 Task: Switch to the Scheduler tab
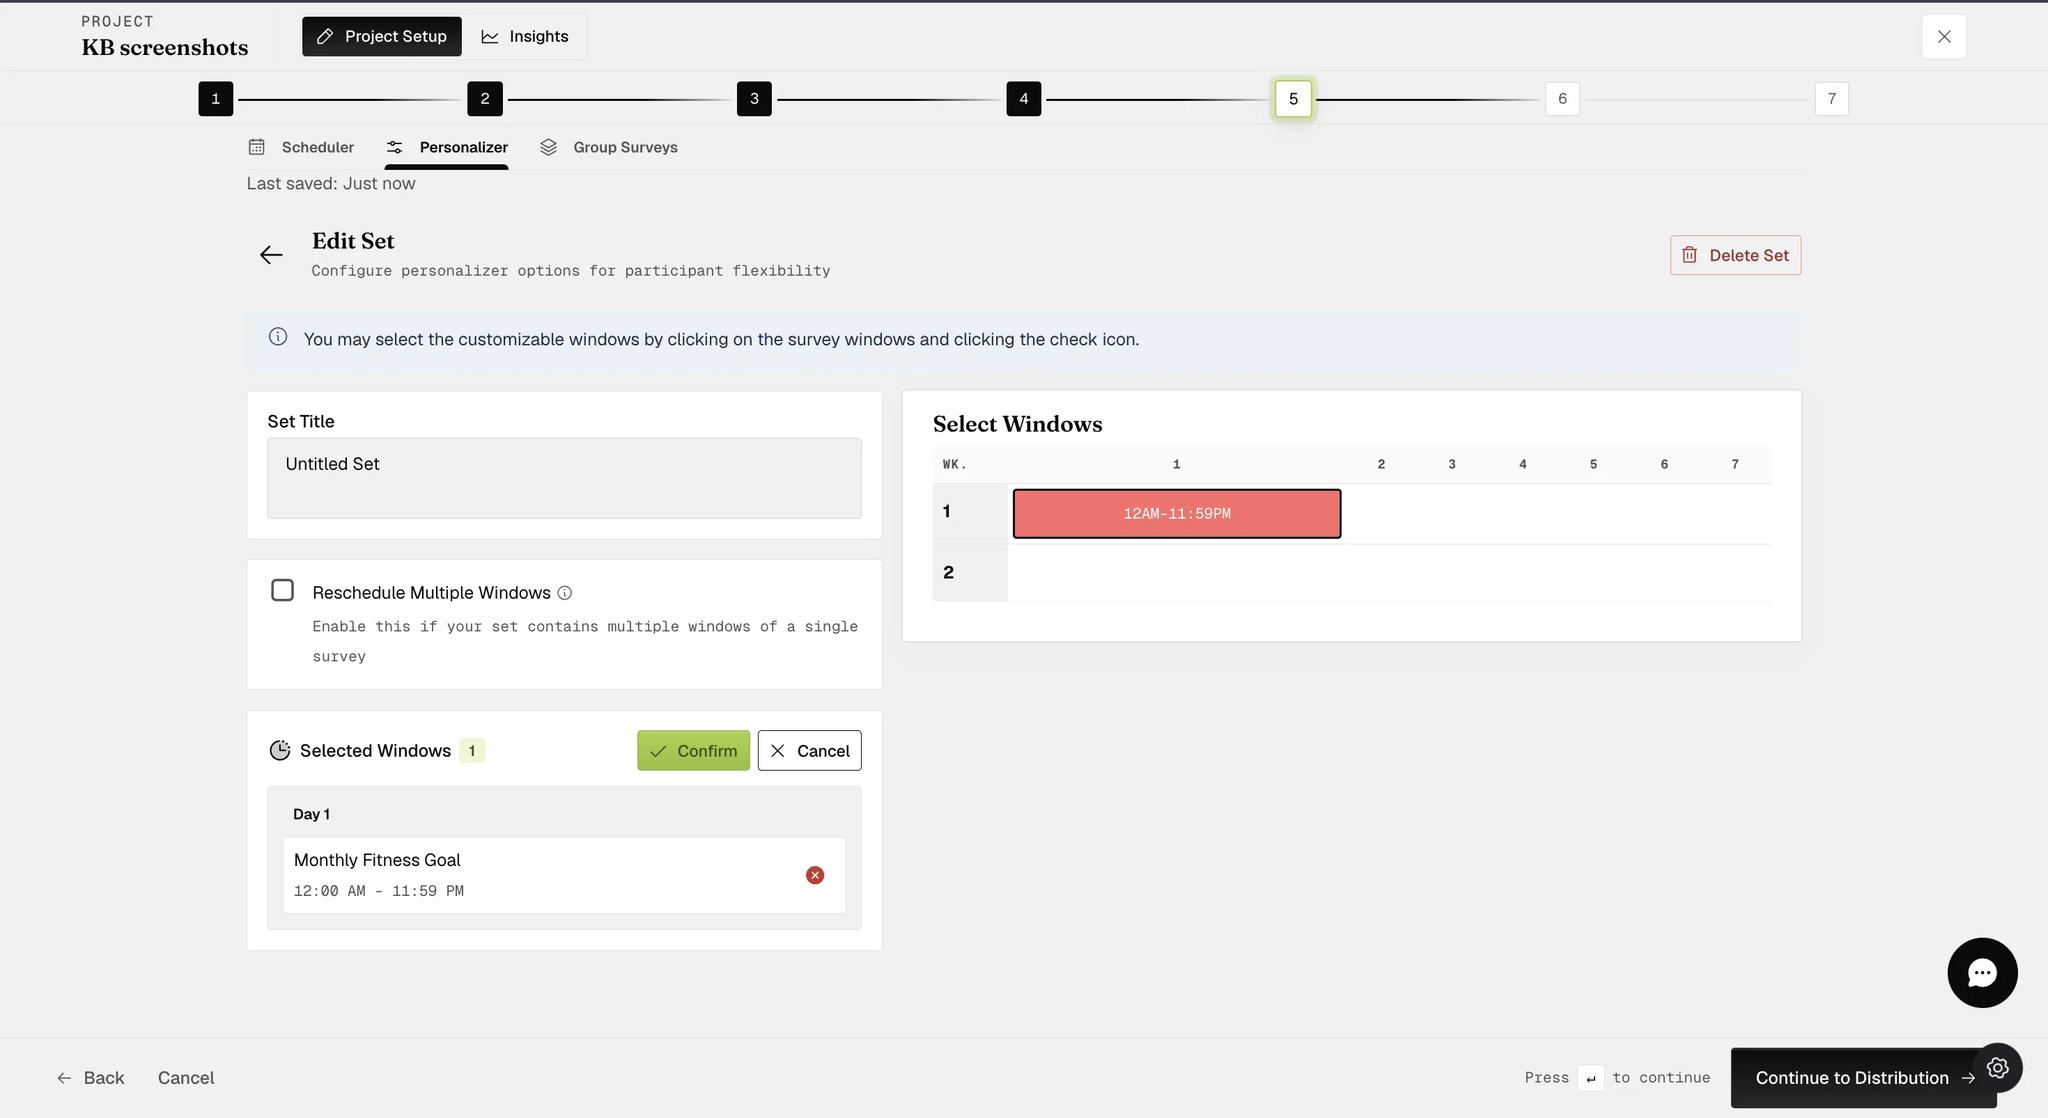point(301,147)
